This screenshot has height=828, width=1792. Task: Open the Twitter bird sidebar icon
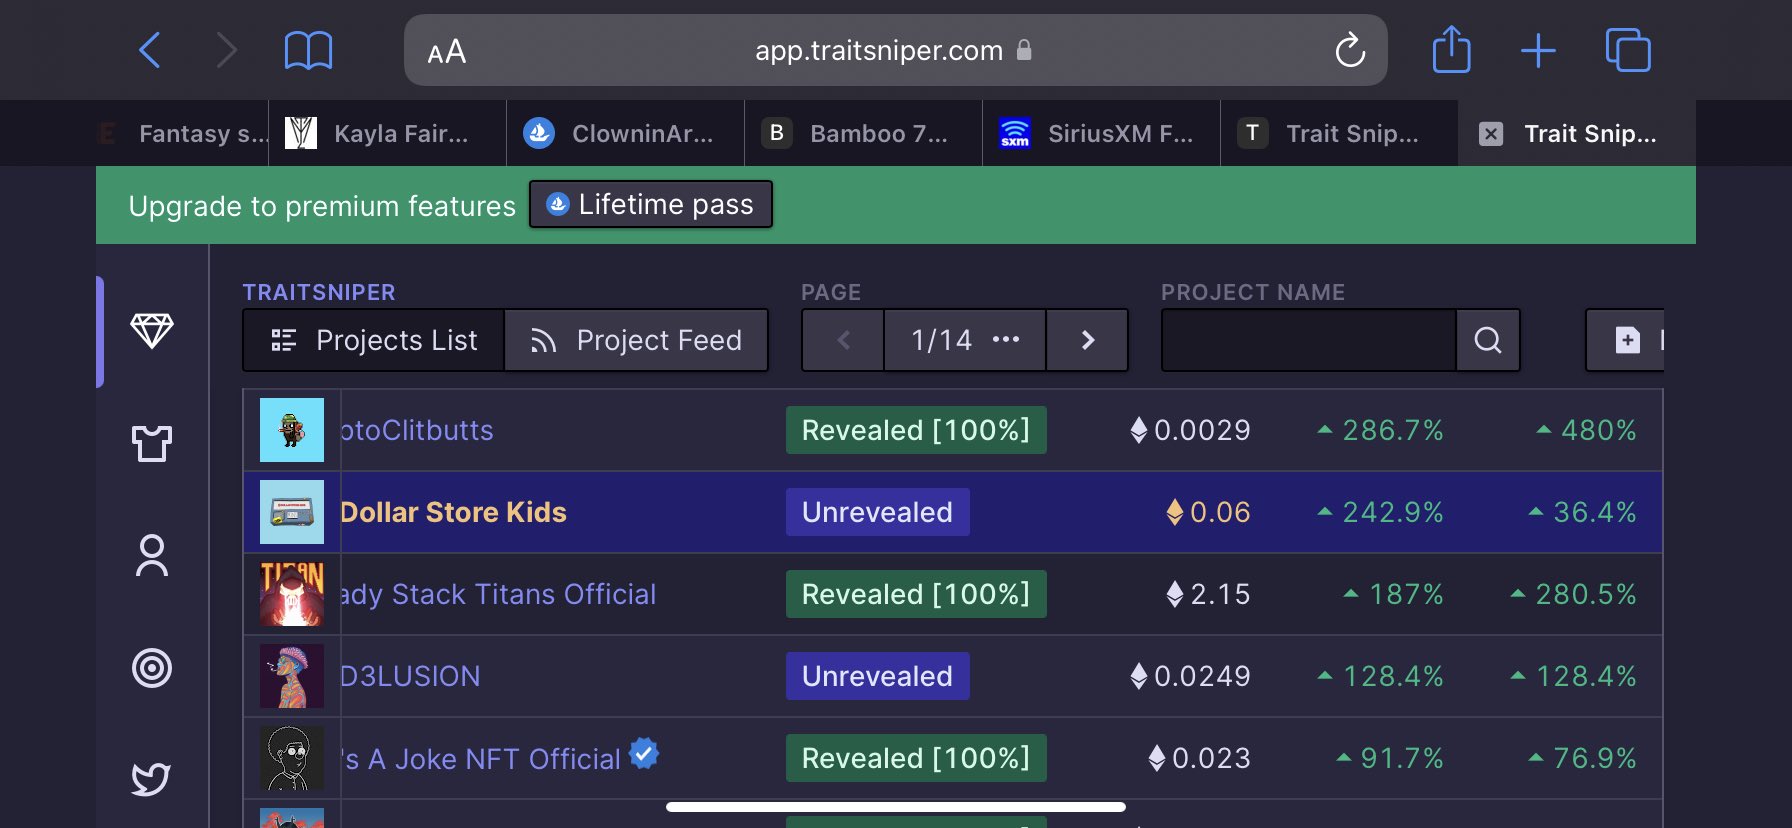[x=152, y=778]
